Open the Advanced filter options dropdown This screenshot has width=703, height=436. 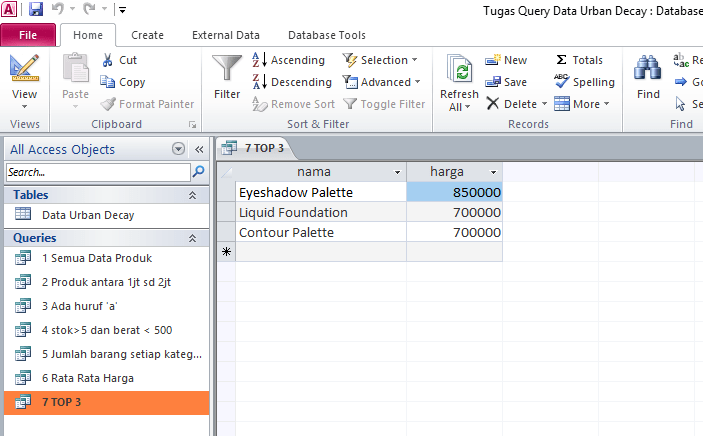tap(382, 82)
